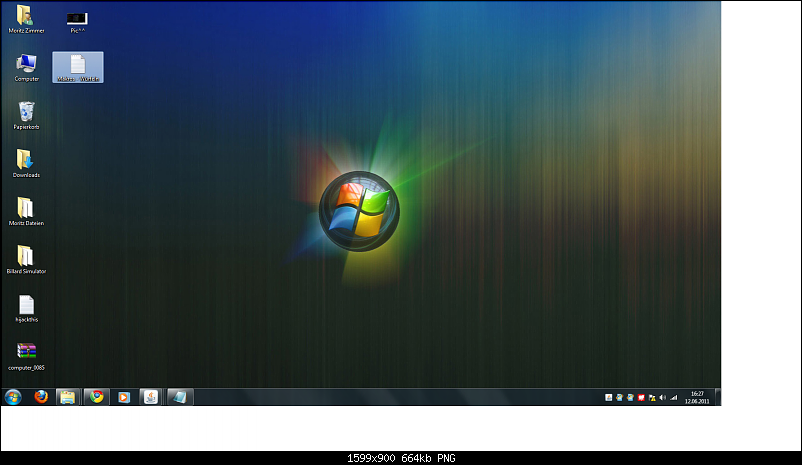Open Windows Explorer from the taskbar
Screen dimensions: 802x465
68,397
